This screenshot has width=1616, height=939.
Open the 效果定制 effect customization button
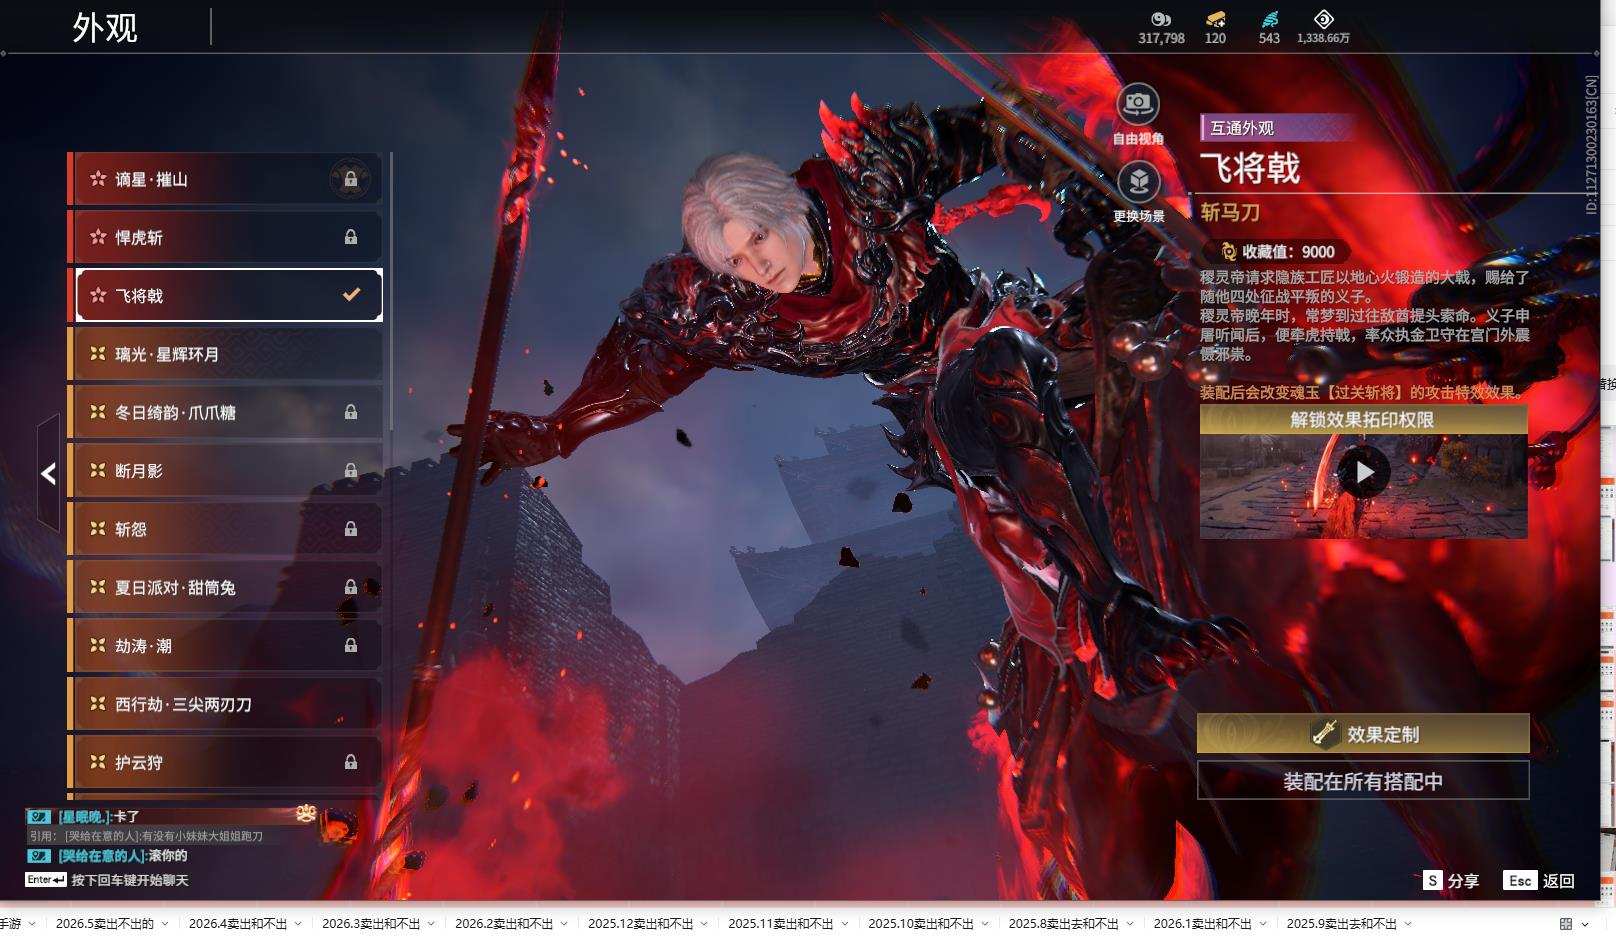point(1363,734)
